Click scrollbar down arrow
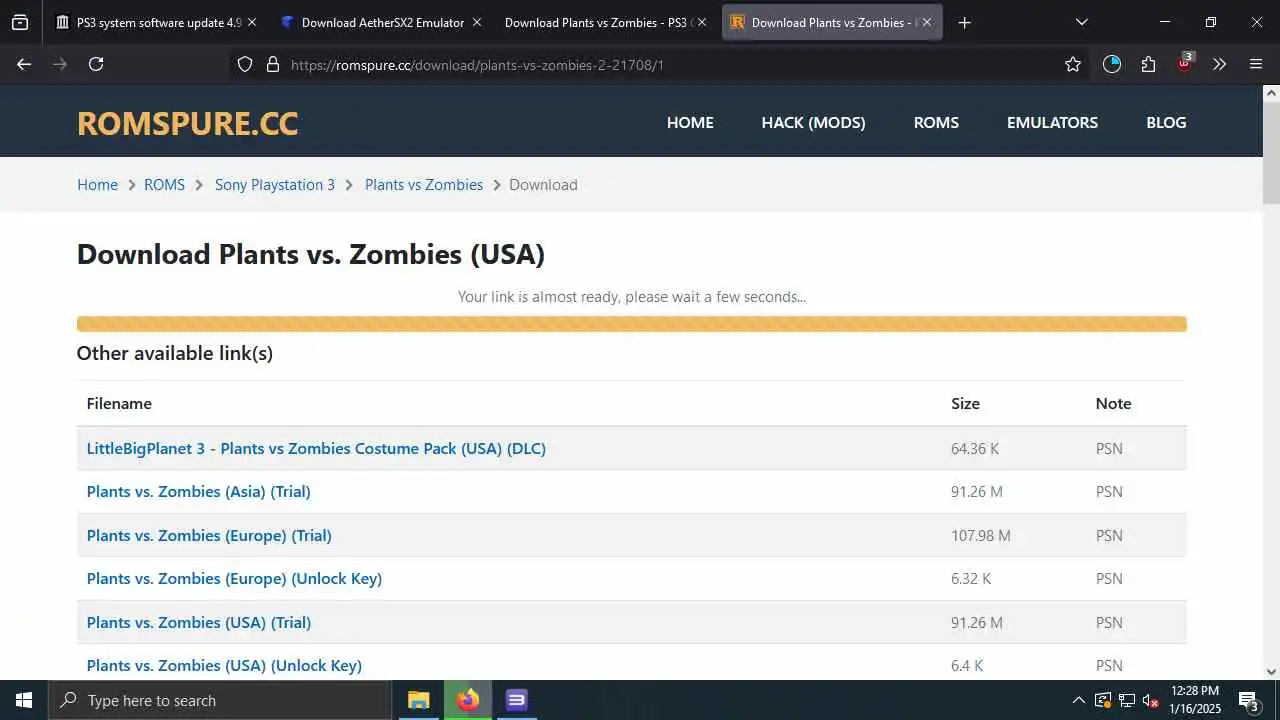Viewport: 1280px width, 720px height. point(1271,672)
